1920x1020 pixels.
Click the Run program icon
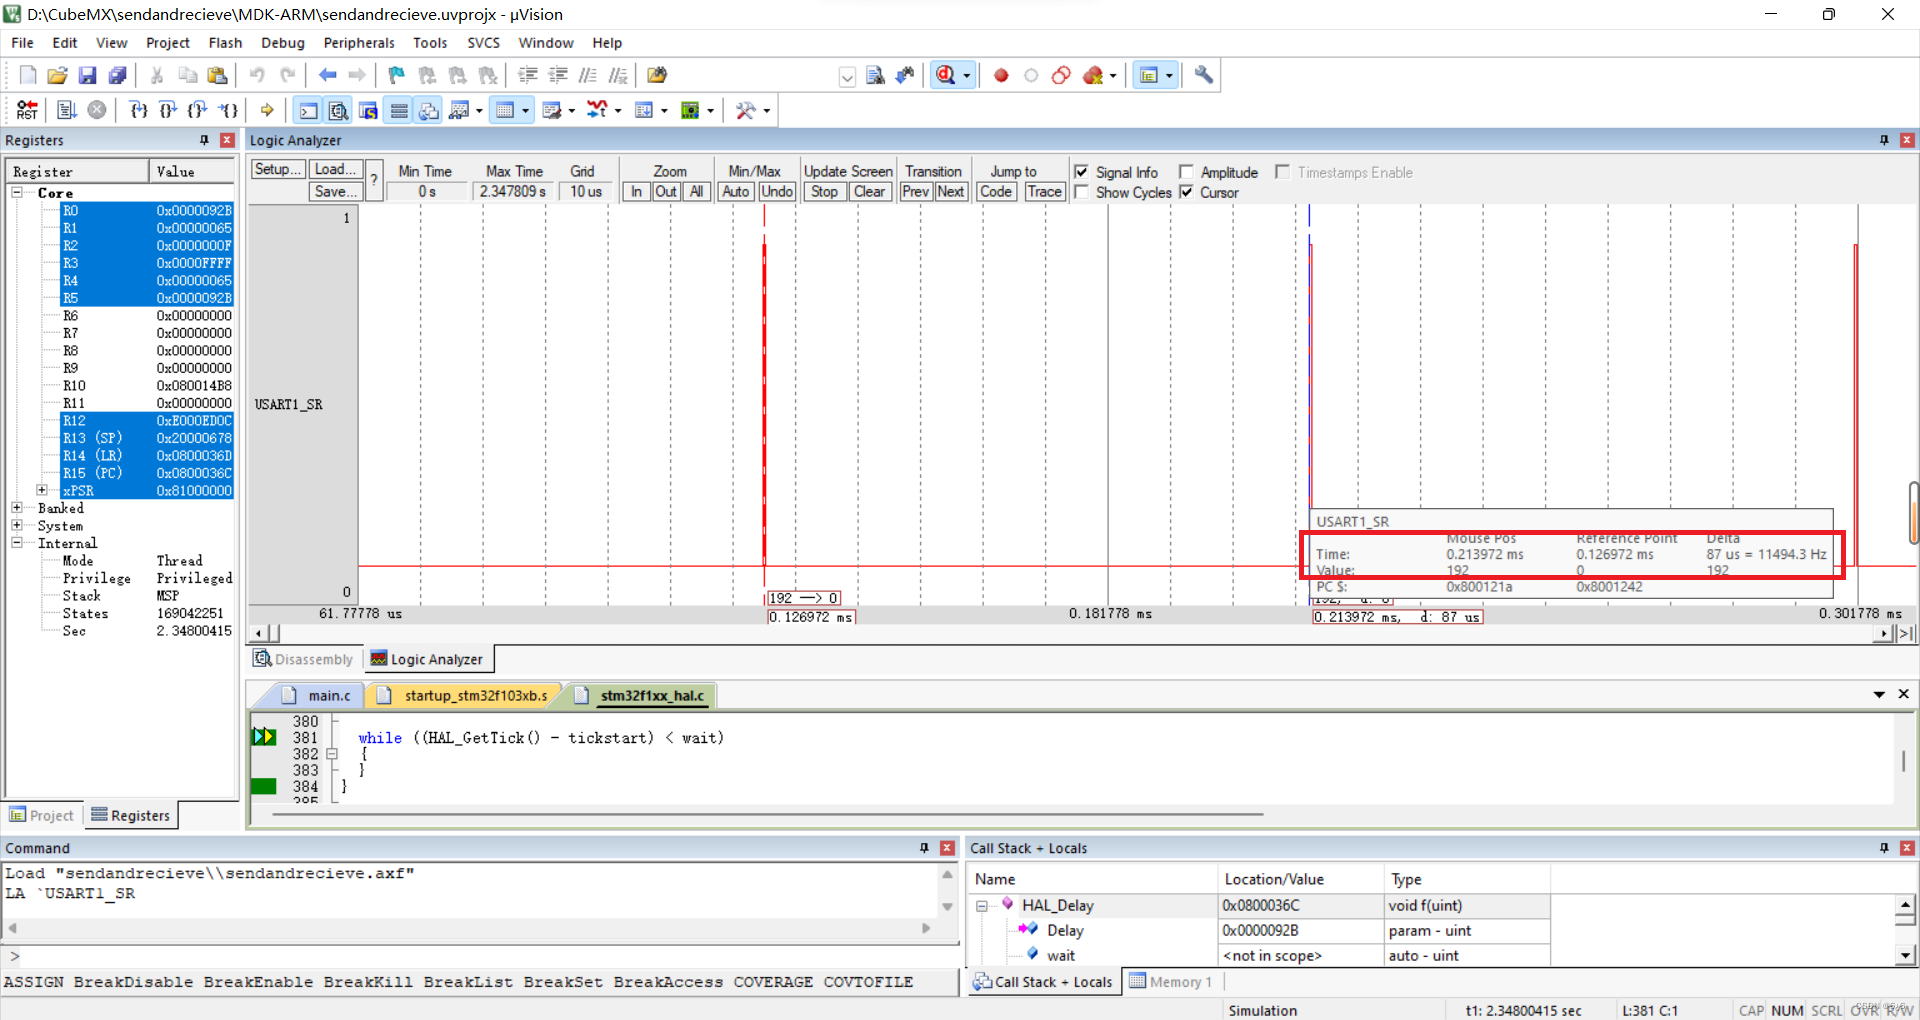click(x=67, y=110)
